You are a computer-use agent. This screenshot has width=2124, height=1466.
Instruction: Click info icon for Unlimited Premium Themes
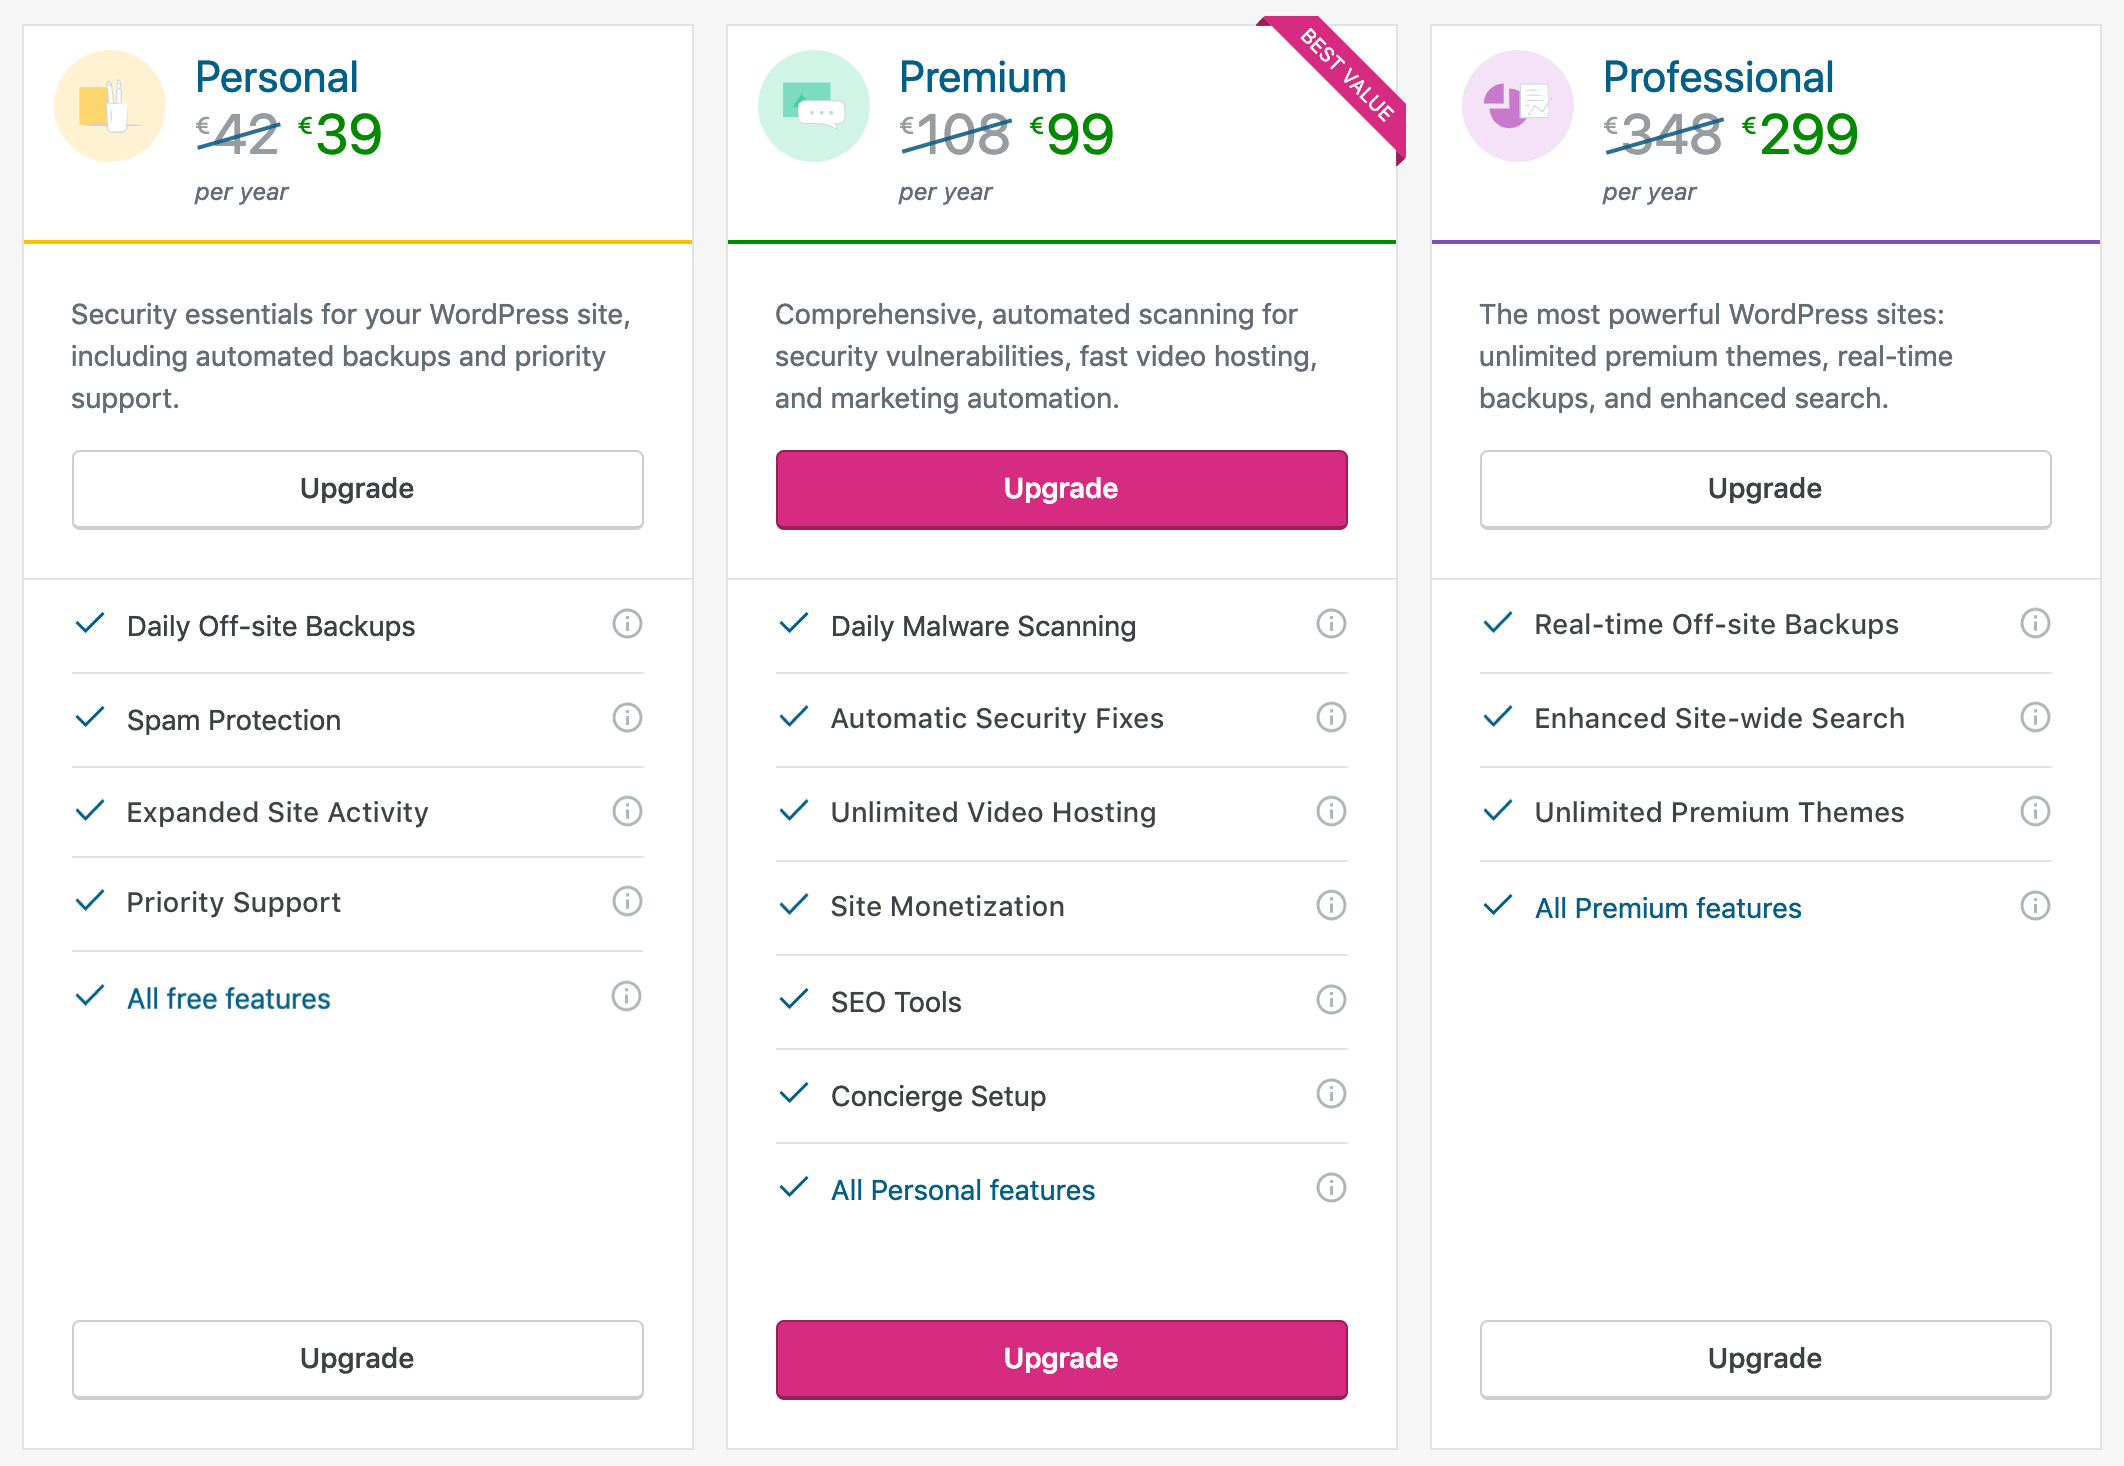click(2035, 811)
